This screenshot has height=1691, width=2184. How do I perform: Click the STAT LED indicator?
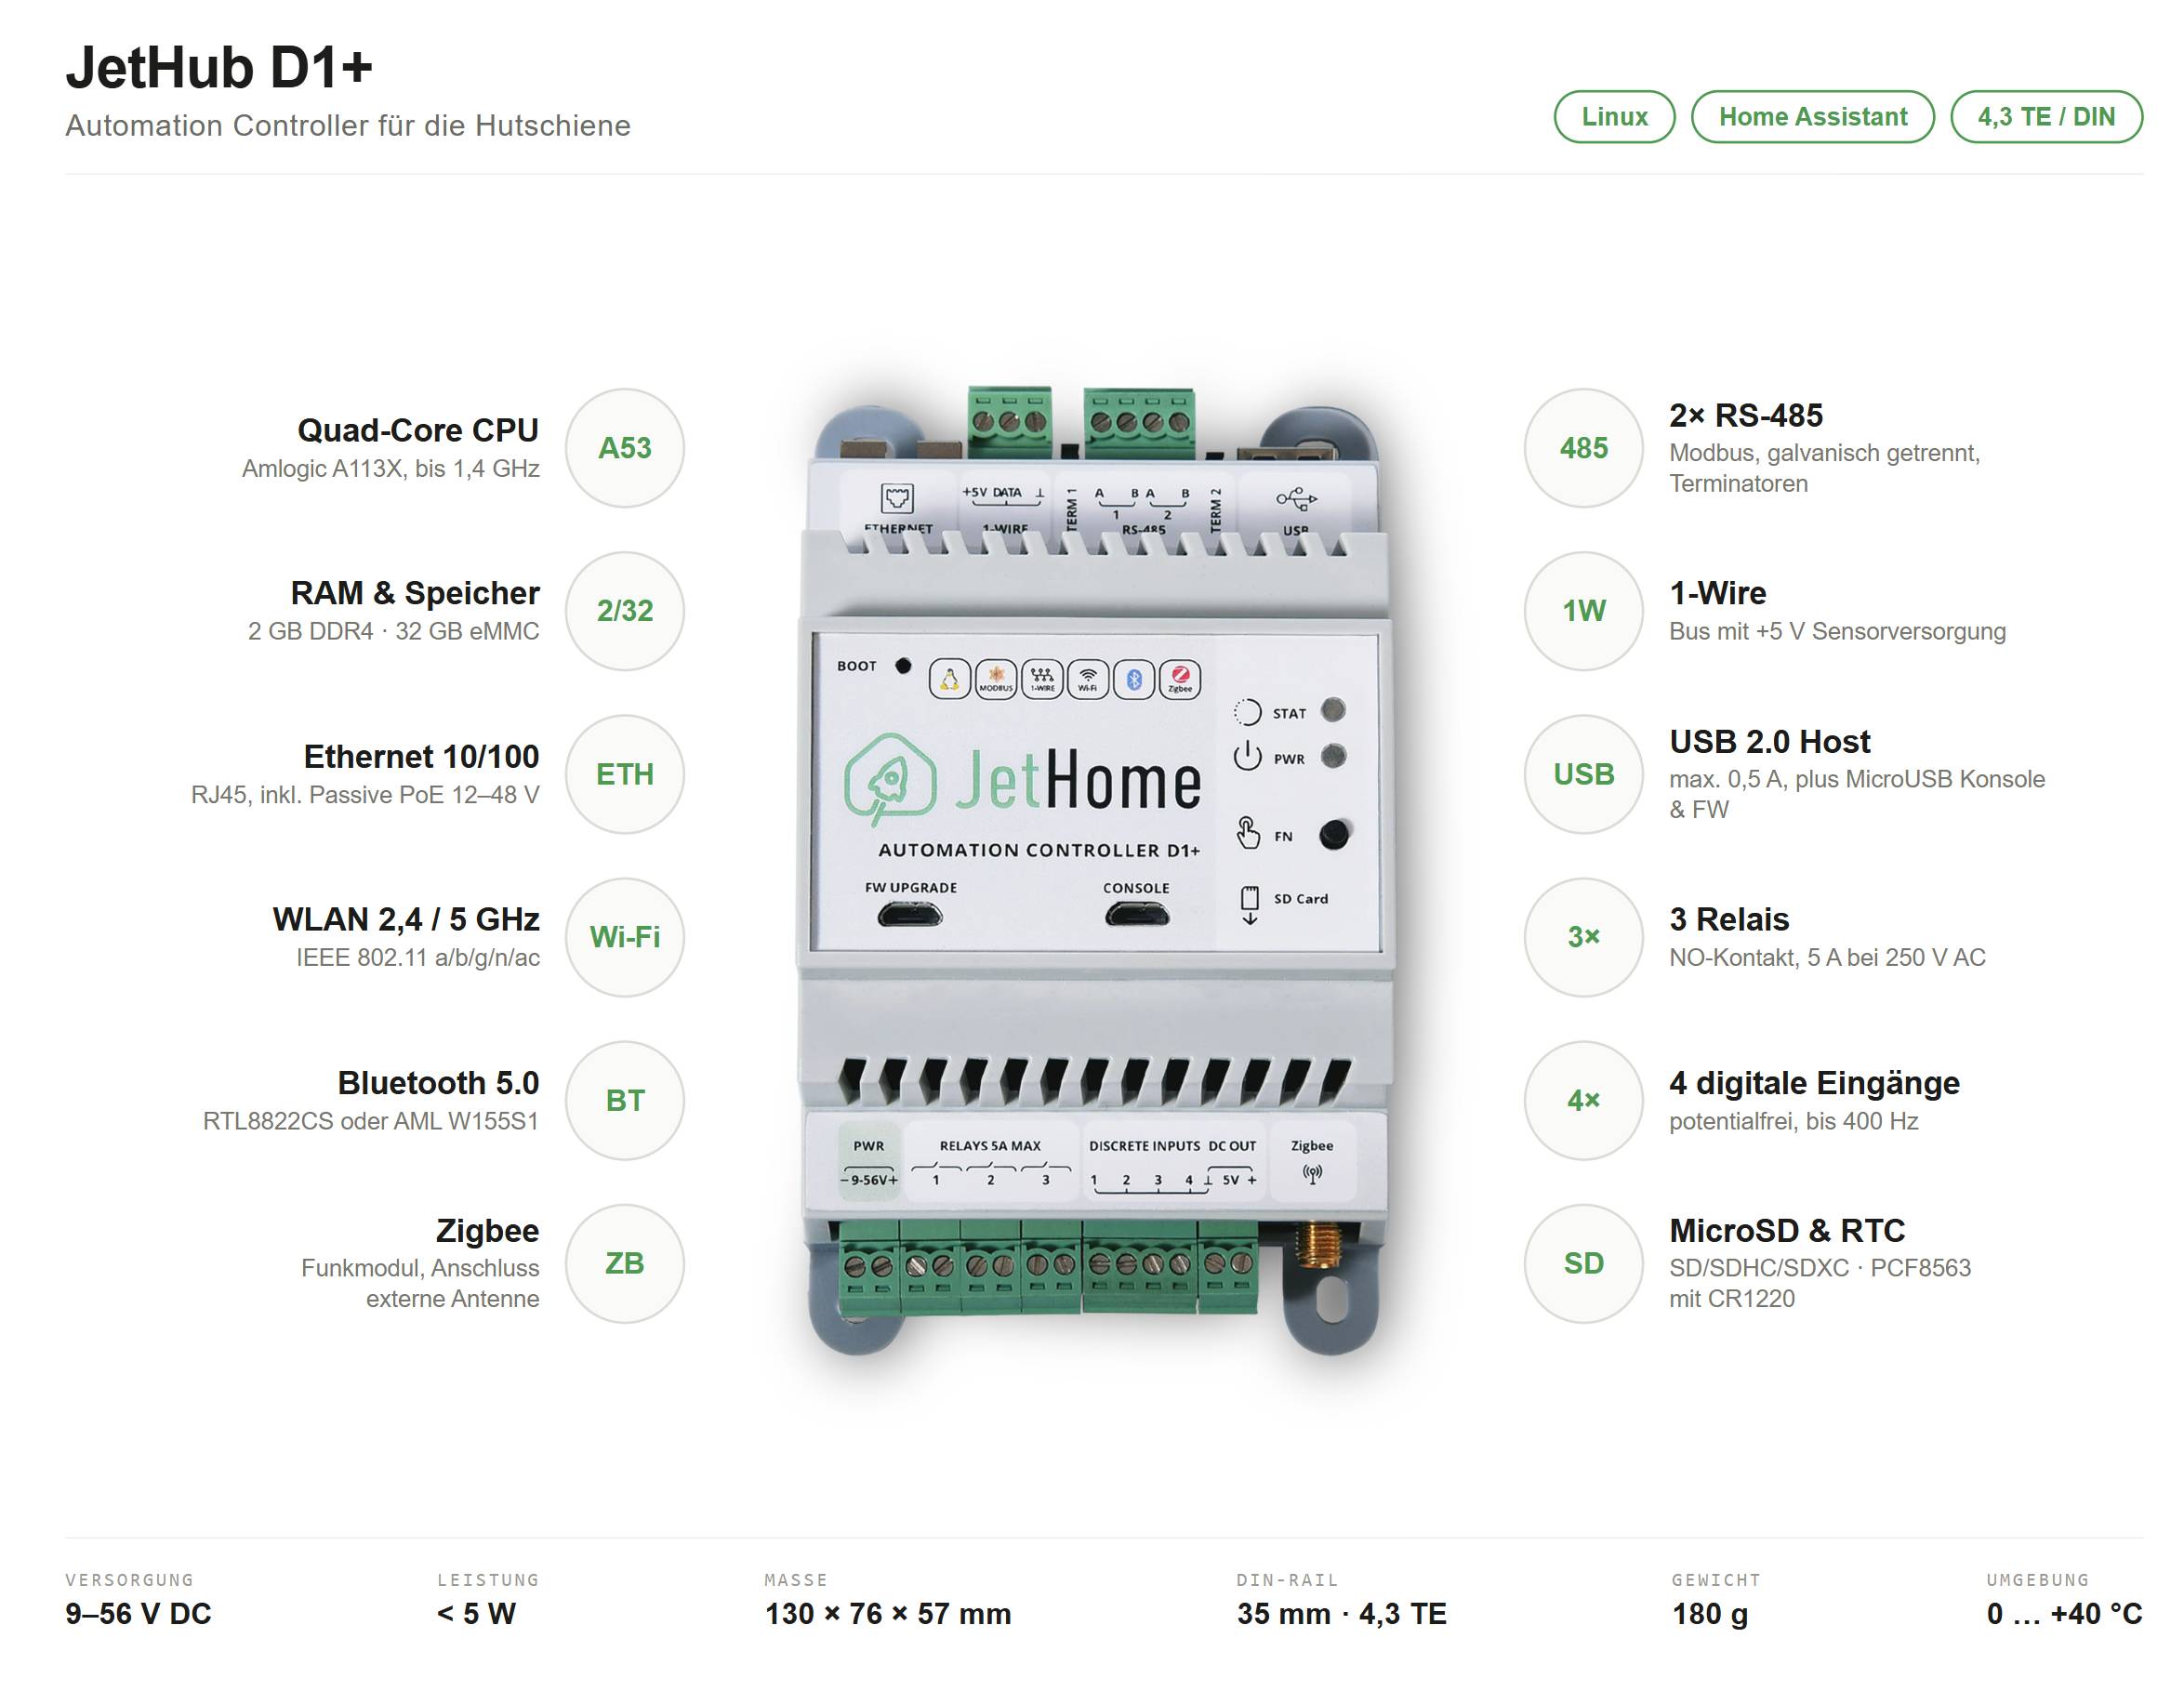(x=1333, y=710)
